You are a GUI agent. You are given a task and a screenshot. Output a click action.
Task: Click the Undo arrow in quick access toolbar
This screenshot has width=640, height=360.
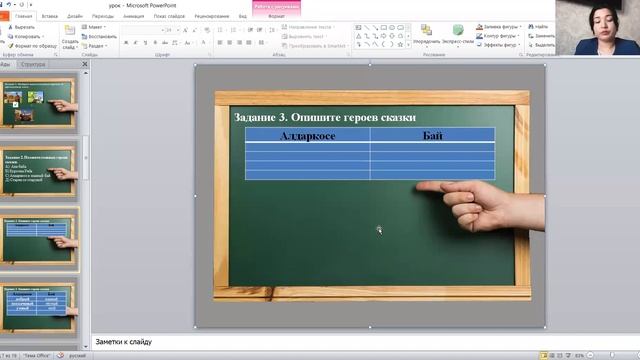point(9,5)
